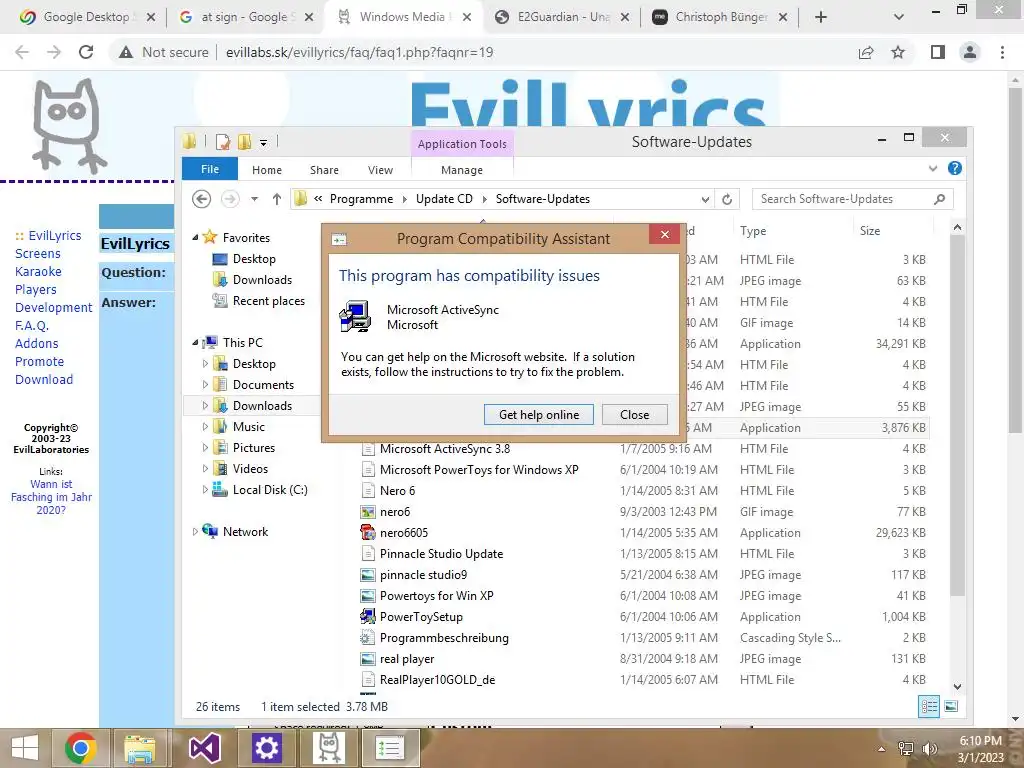
Task: Switch to E2Guardian browser tab
Action: click(x=562, y=17)
